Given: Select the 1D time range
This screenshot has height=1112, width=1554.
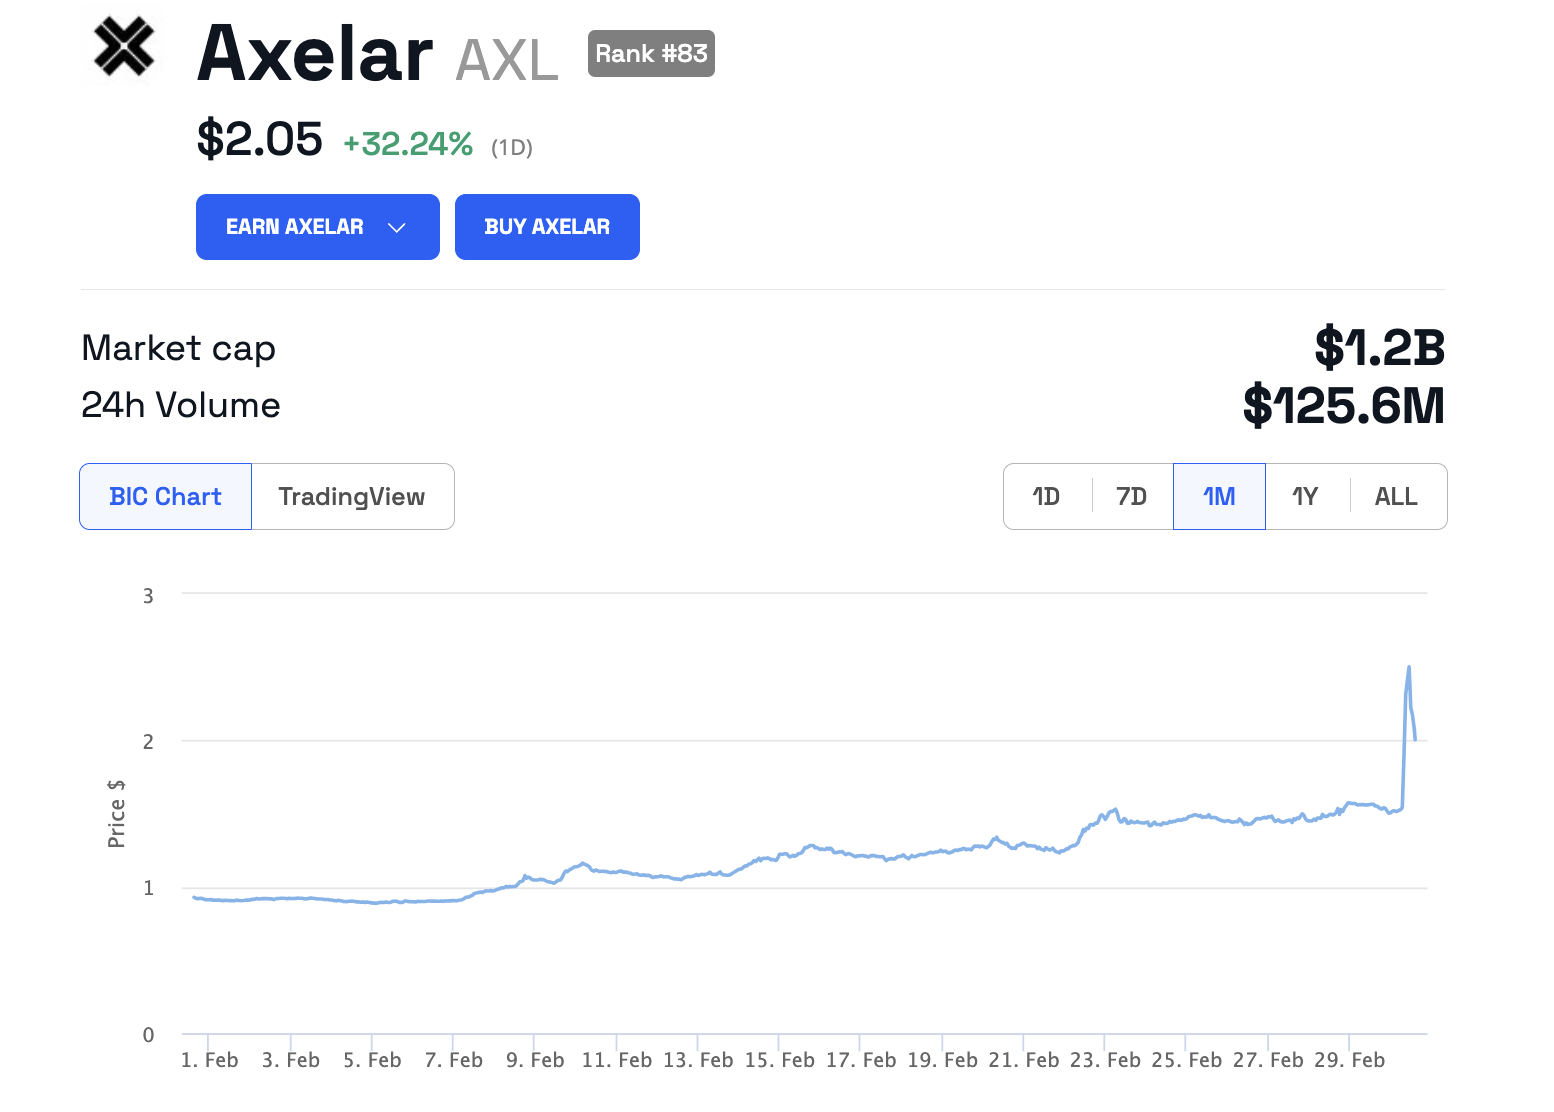Looking at the screenshot, I should pyautogui.click(x=1046, y=497).
